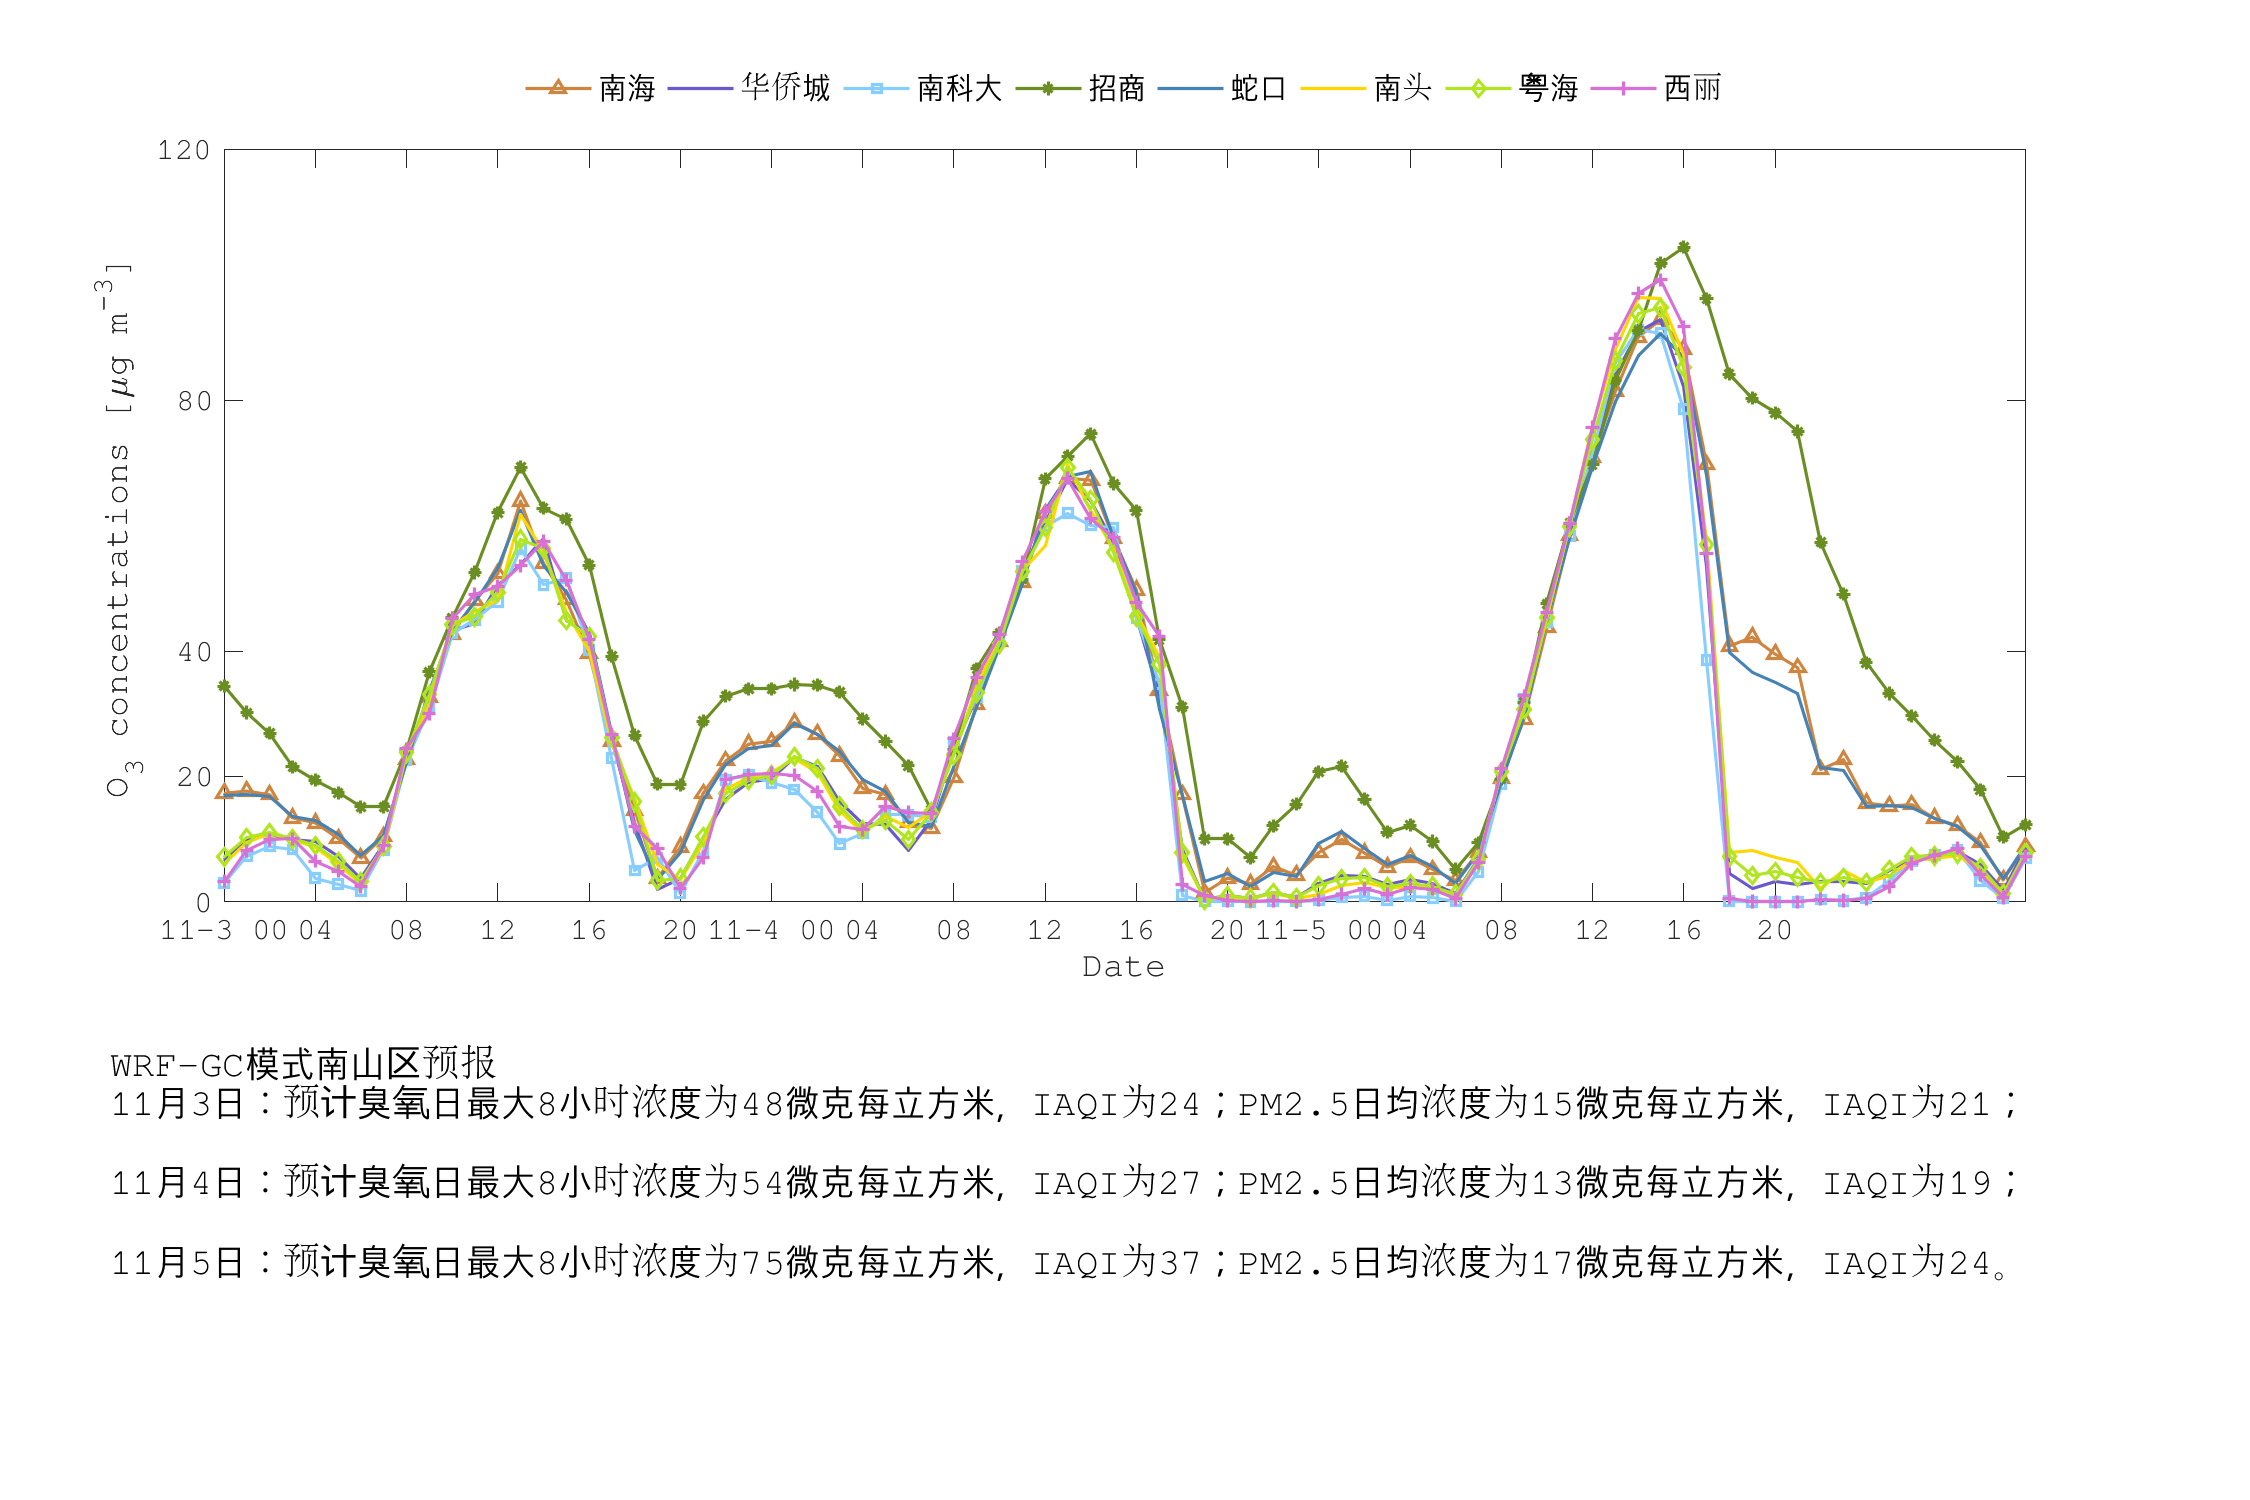The width and height of the screenshot is (2250, 1500).
Task: Click the 80 y-axis tick label
Action: [x=195, y=402]
